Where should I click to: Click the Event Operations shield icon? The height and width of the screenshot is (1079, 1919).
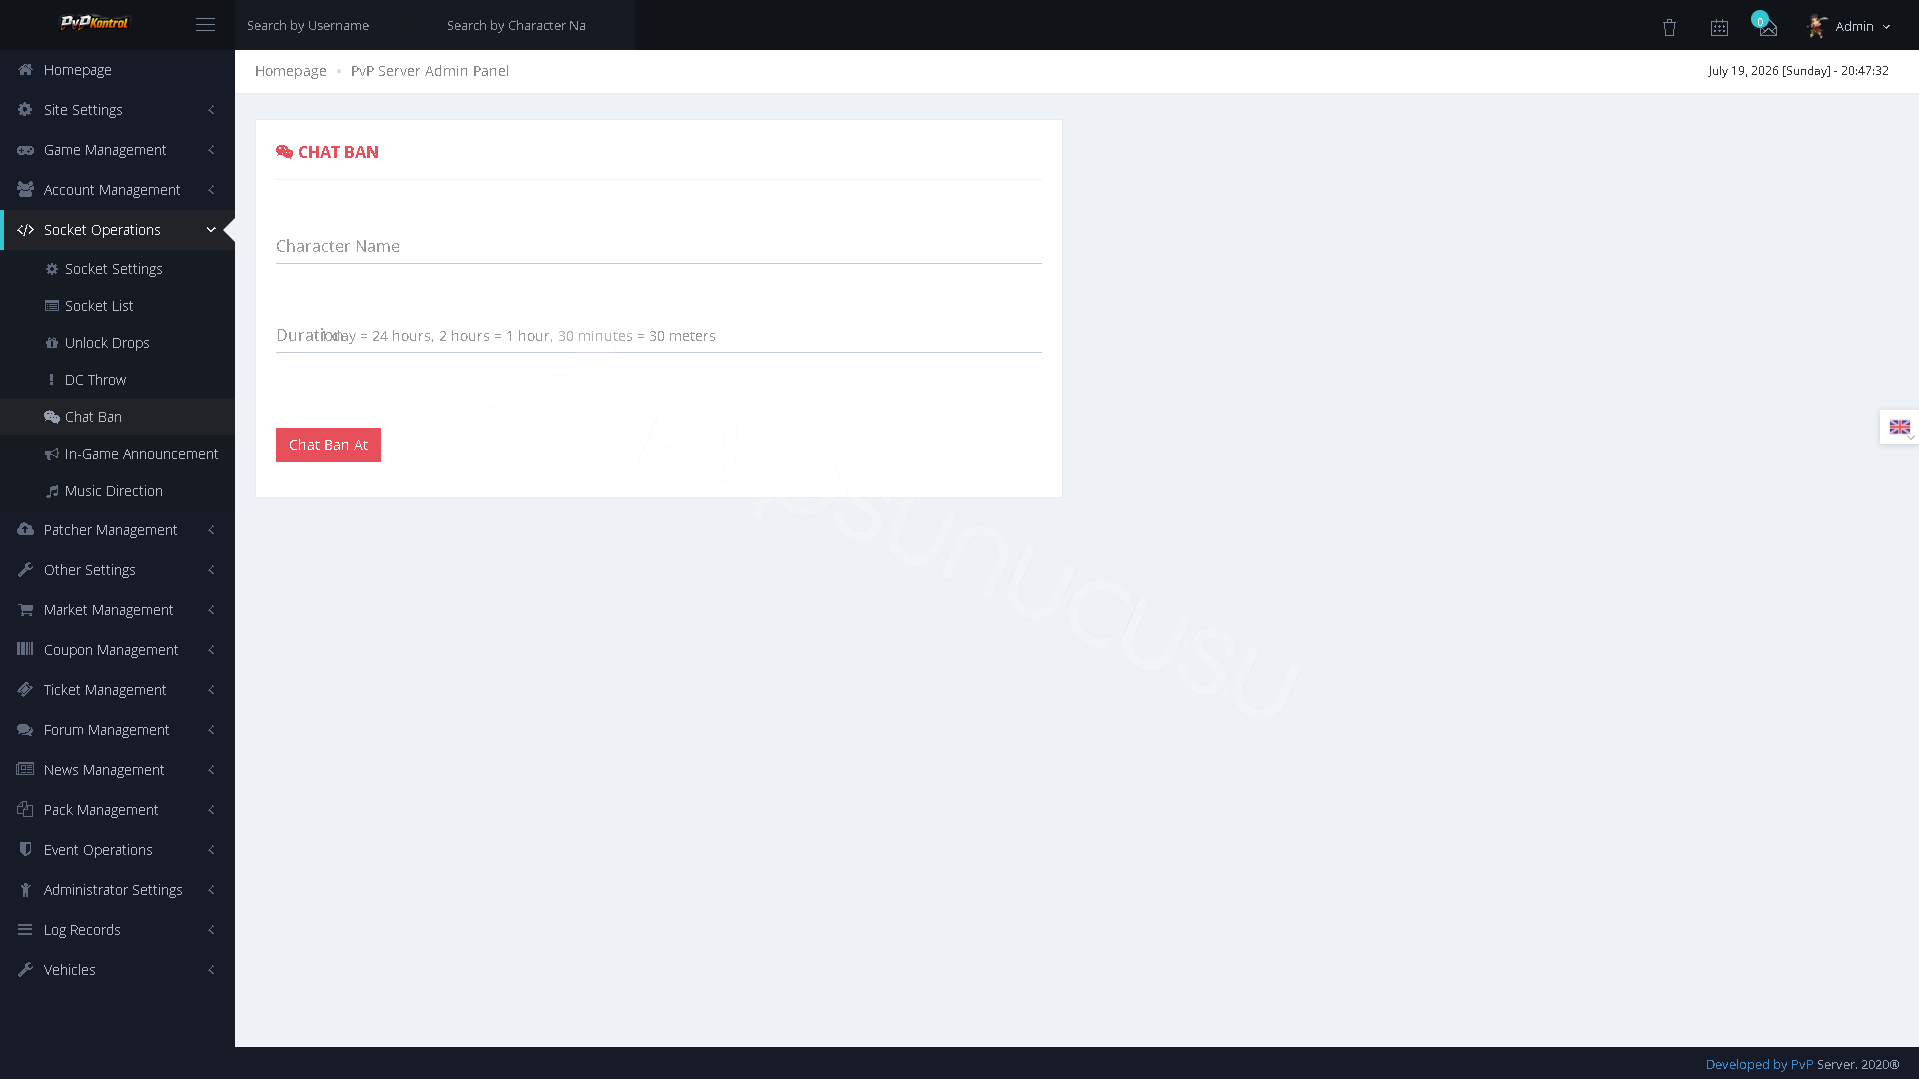point(25,850)
